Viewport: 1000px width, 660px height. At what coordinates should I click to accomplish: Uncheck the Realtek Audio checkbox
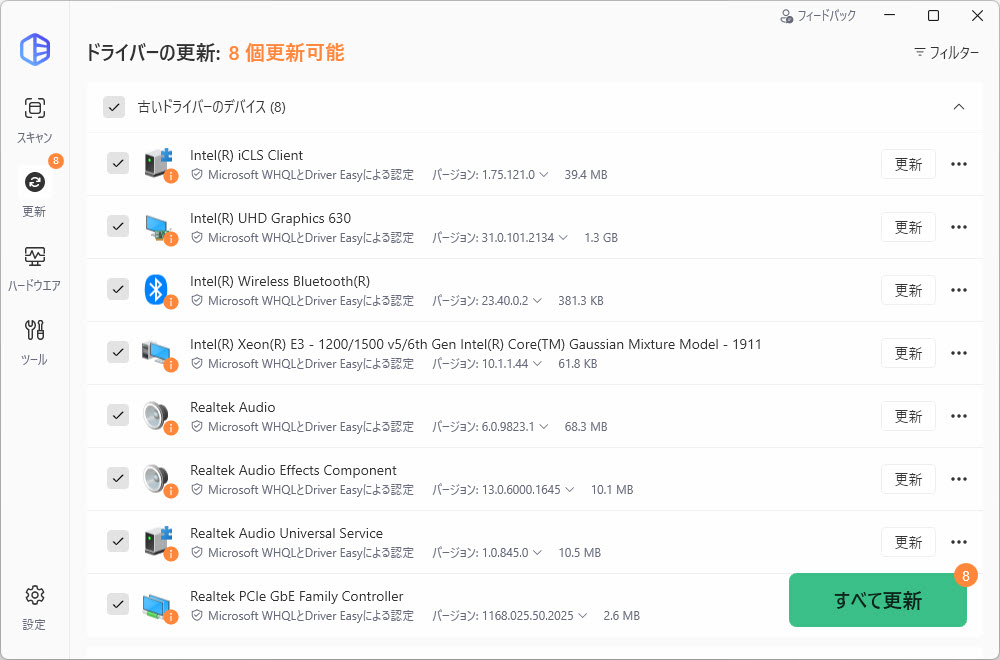click(118, 415)
